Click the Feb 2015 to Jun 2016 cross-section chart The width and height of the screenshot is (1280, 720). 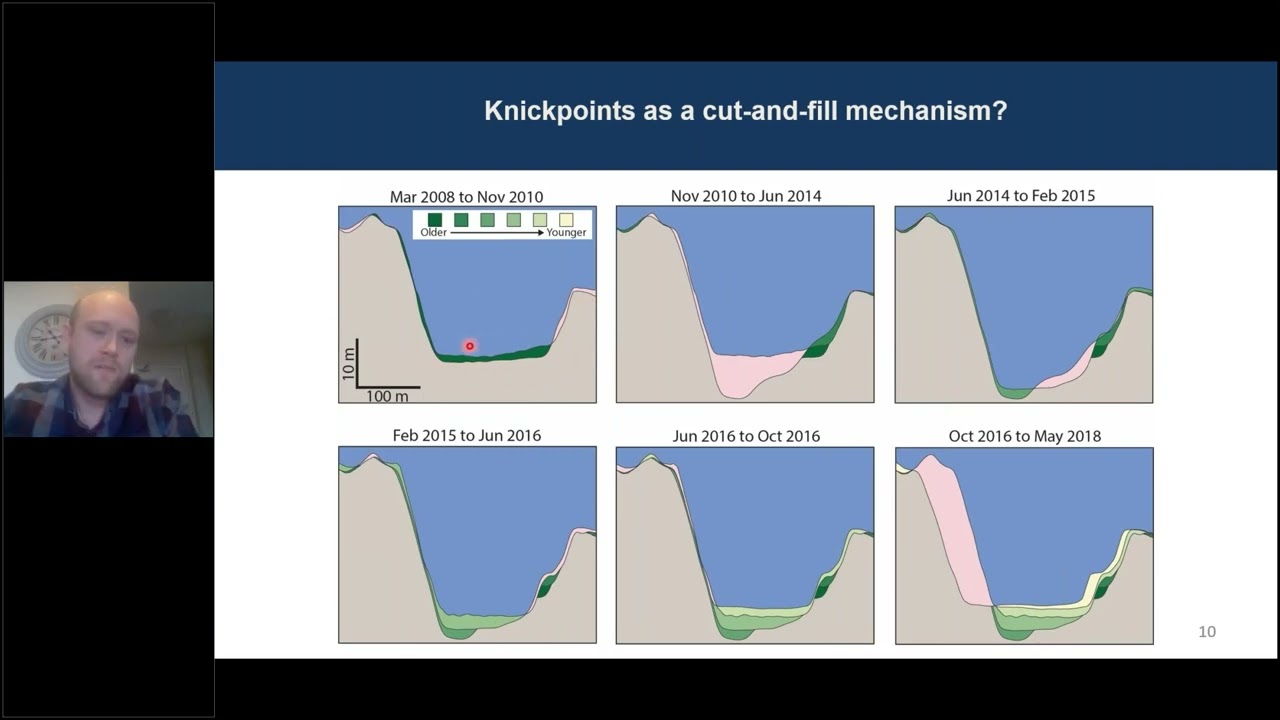pyautogui.click(x=467, y=545)
